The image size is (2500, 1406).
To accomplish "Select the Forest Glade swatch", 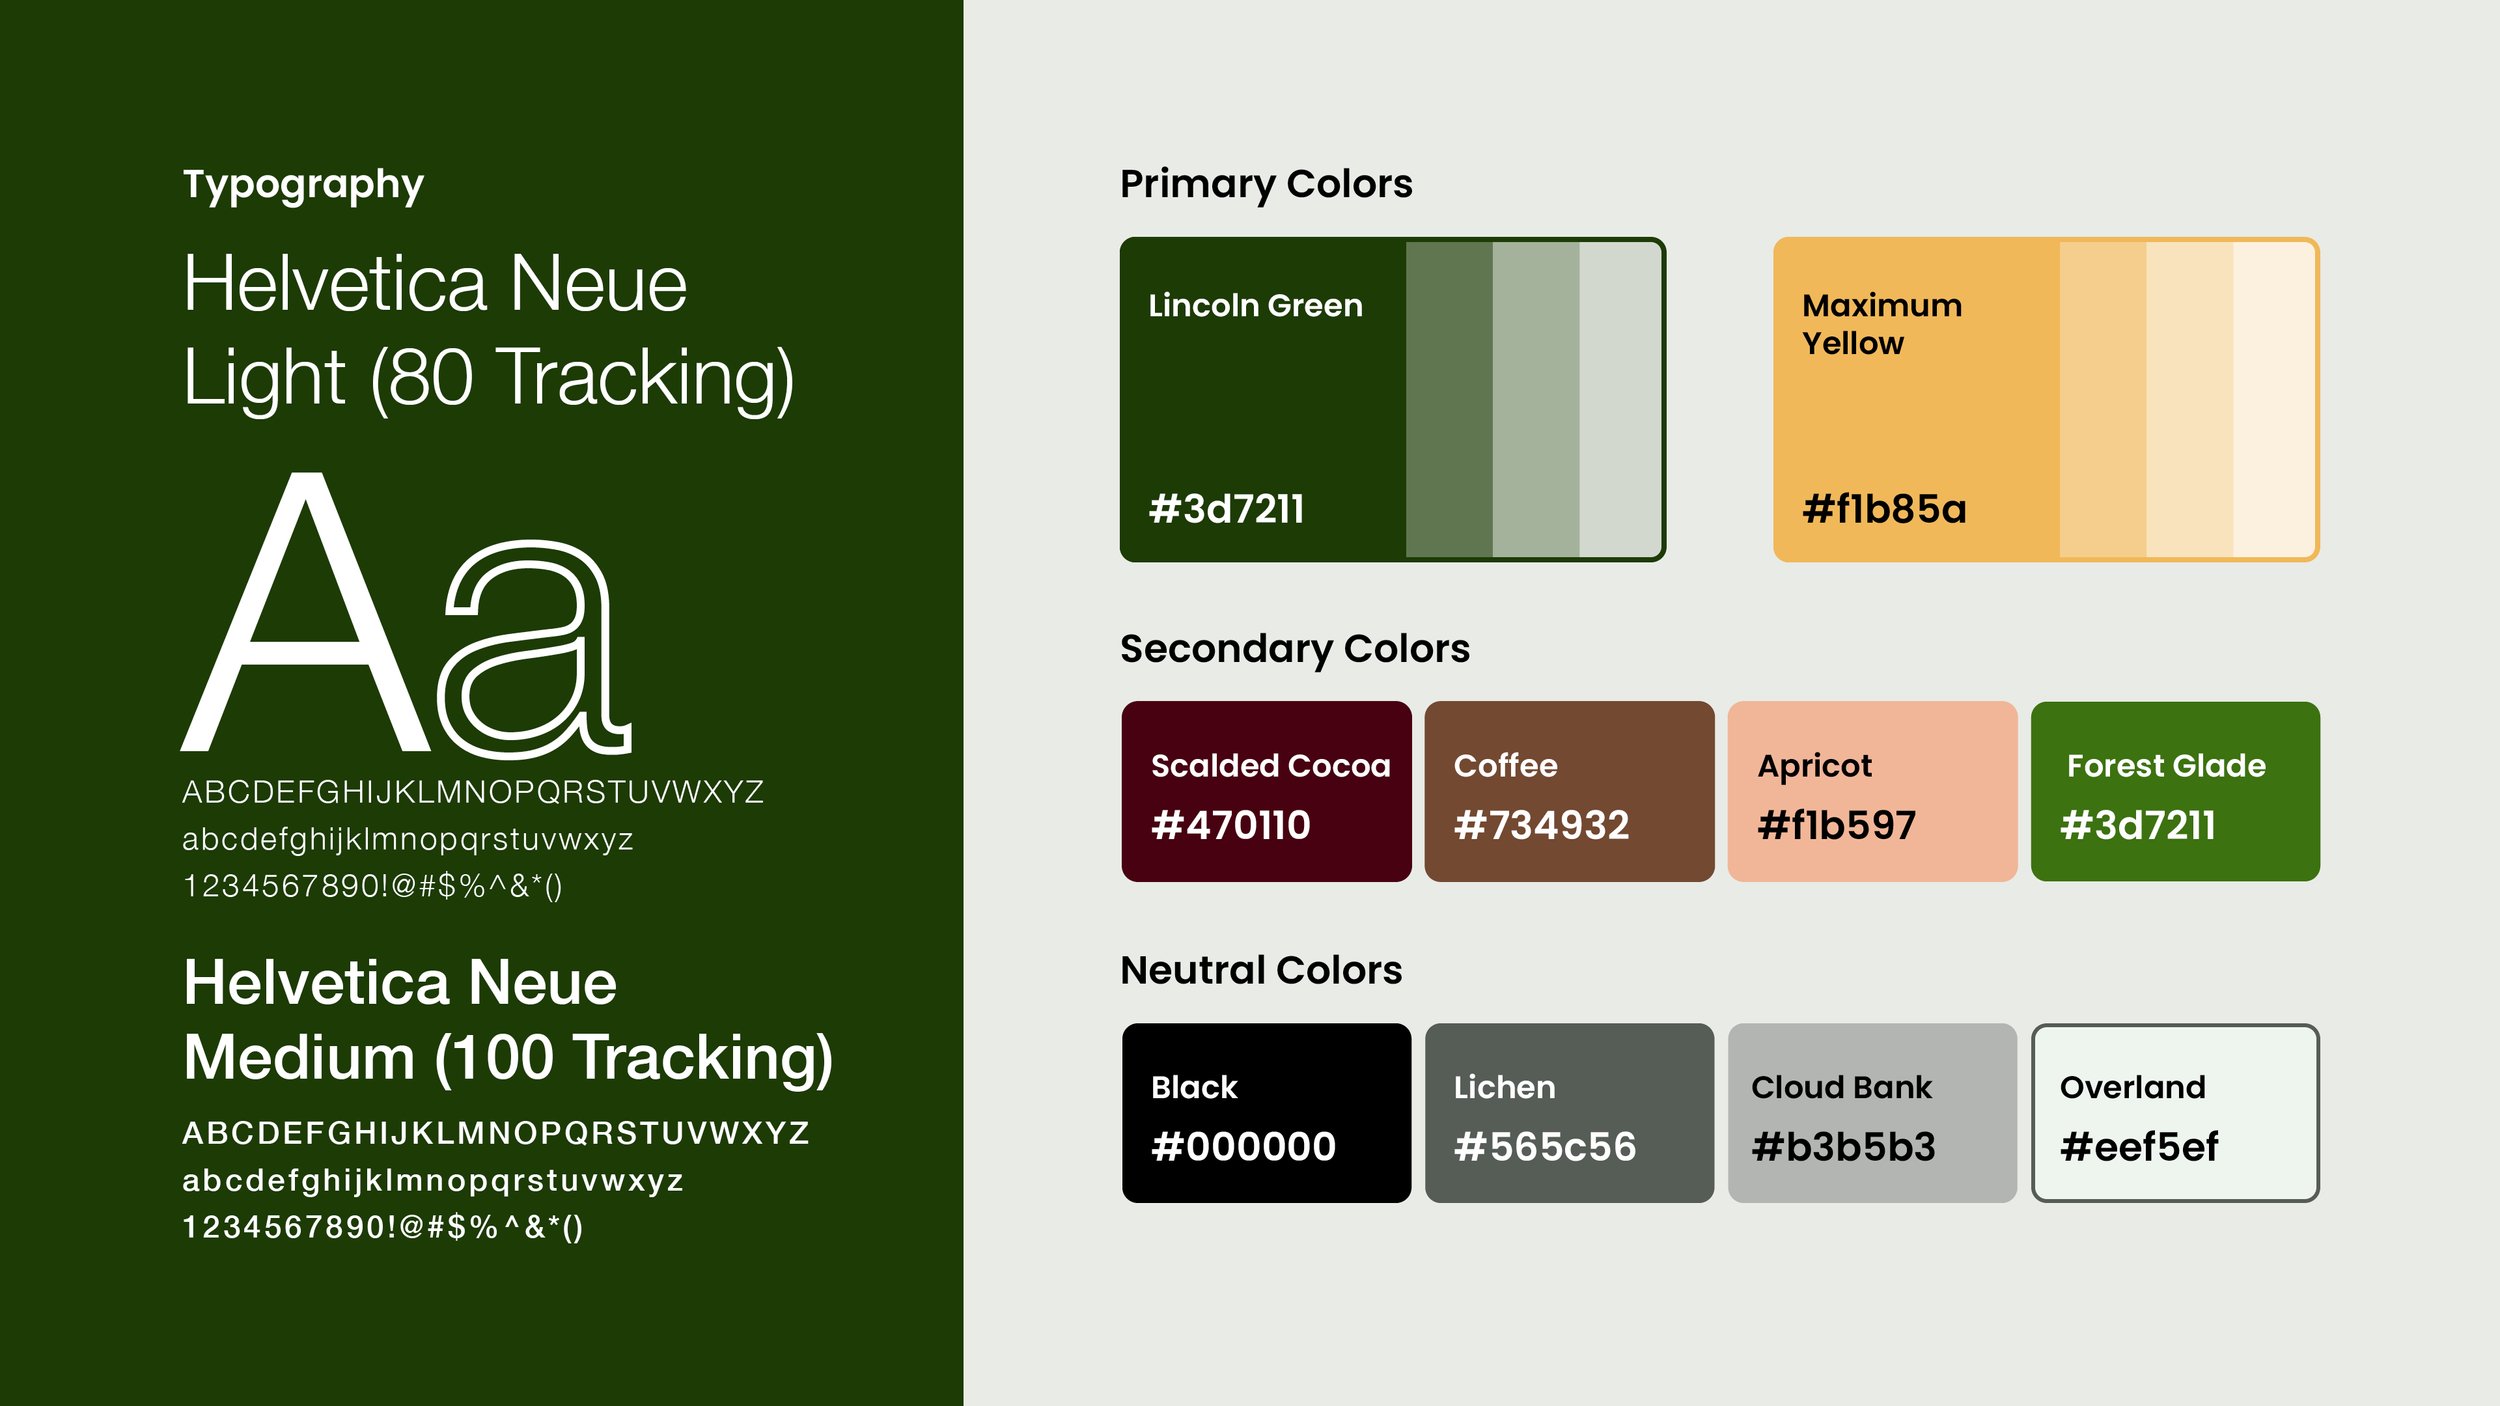I will tap(2175, 791).
